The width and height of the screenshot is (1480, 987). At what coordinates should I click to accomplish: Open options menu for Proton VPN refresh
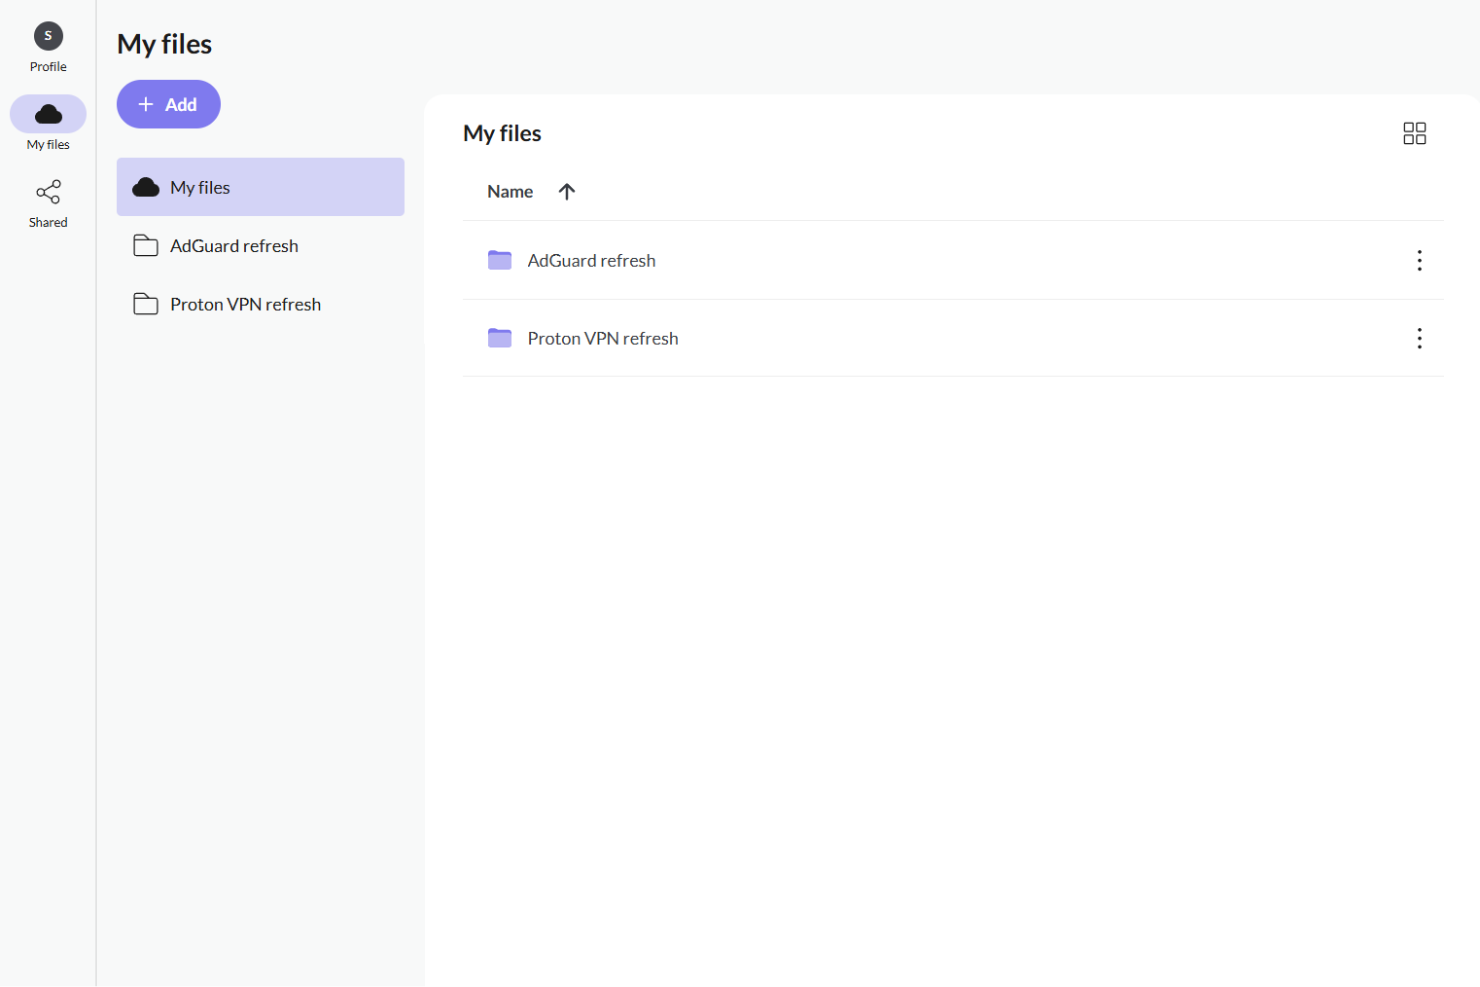(1419, 338)
